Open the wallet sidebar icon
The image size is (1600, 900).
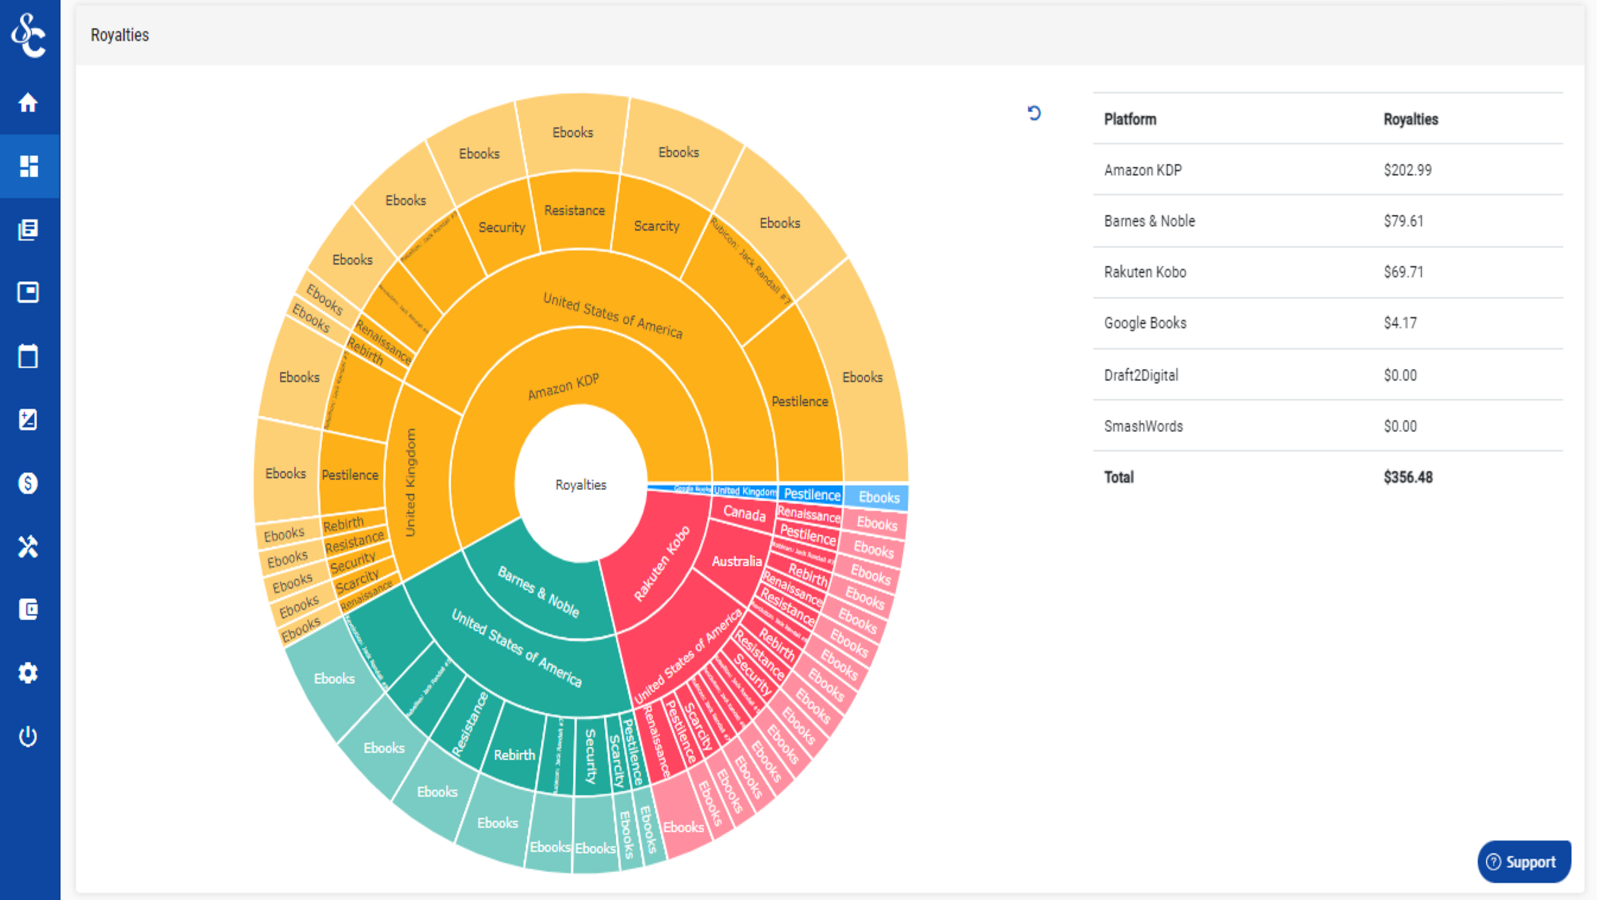point(28,609)
